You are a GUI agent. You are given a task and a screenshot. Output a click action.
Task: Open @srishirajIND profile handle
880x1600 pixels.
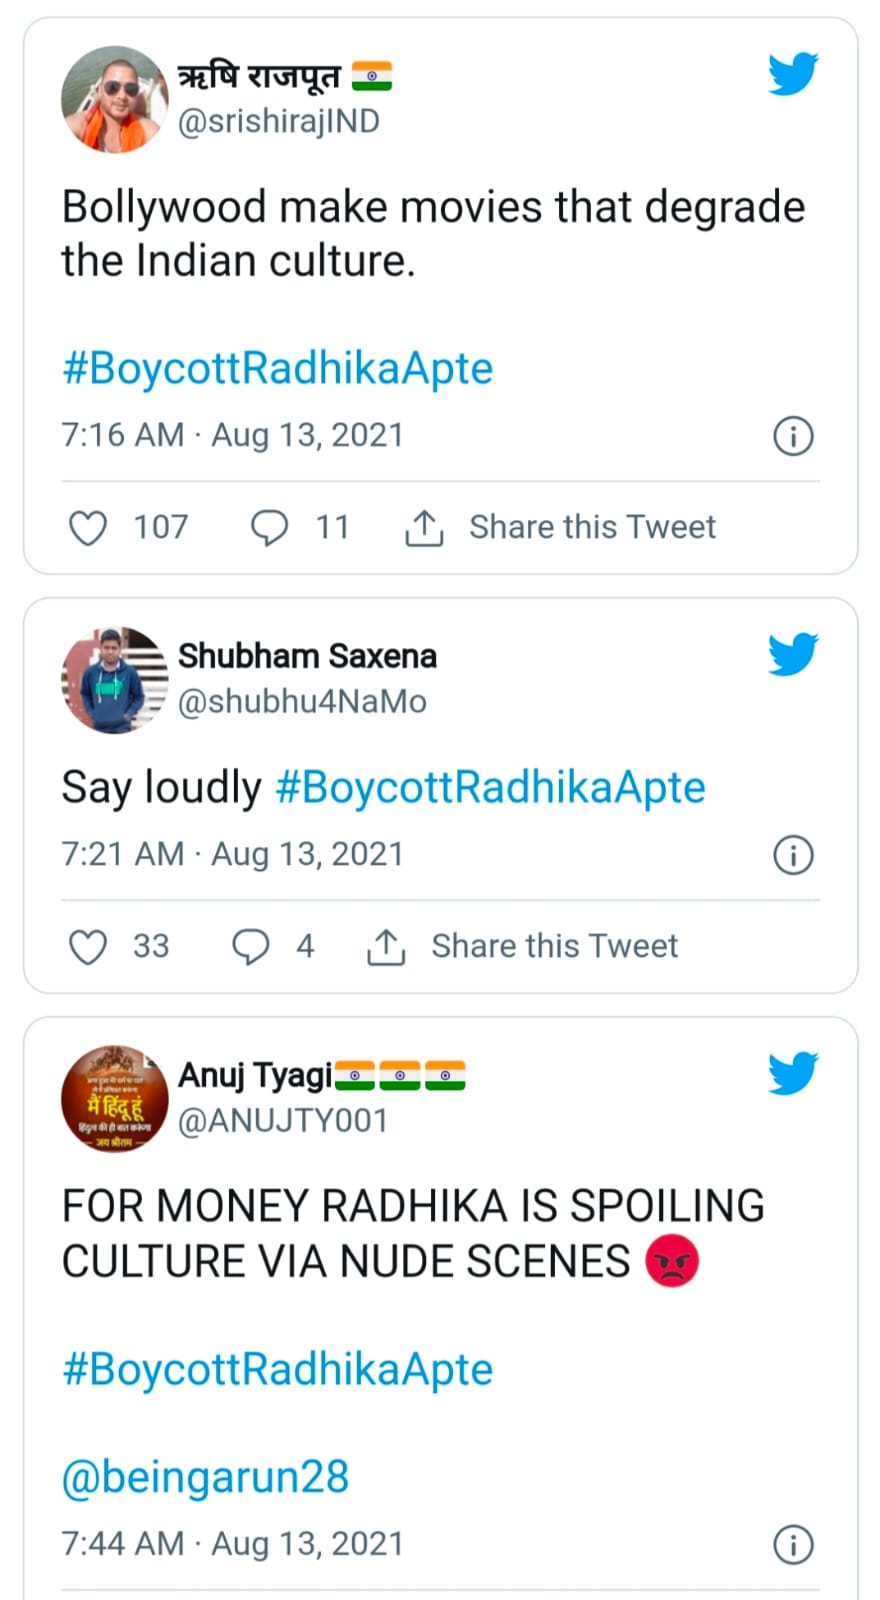point(278,121)
